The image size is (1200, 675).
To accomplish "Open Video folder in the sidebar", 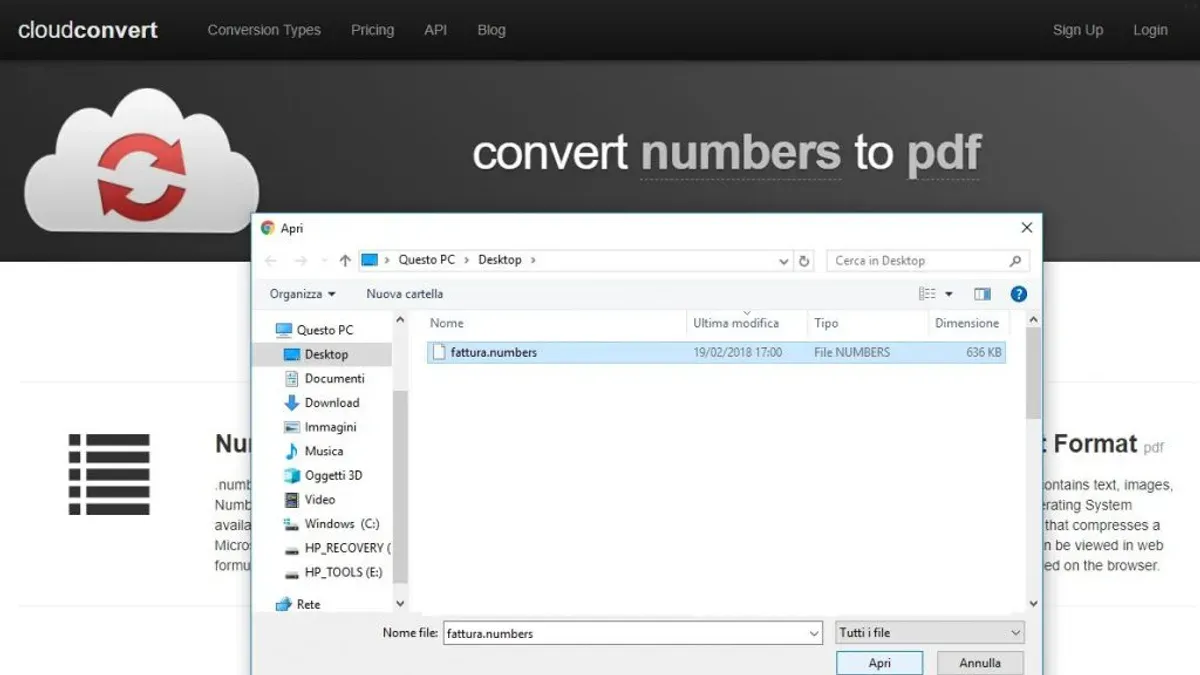I will point(310,500).
